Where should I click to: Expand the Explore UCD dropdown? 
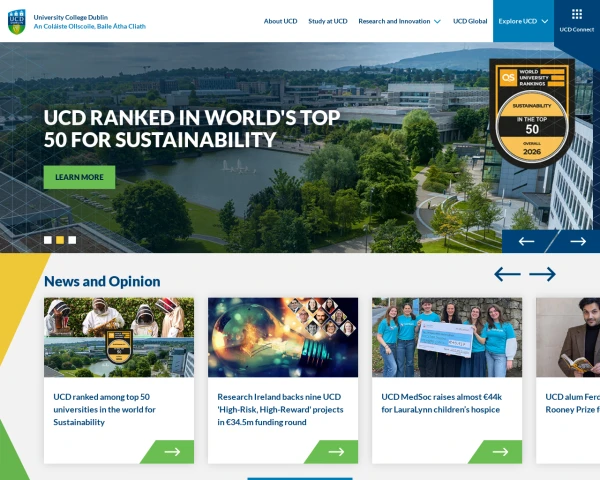(523, 21)
